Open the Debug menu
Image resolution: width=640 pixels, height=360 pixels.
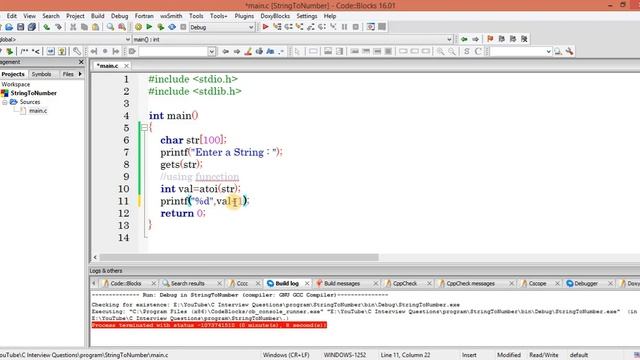pos(119,16)
